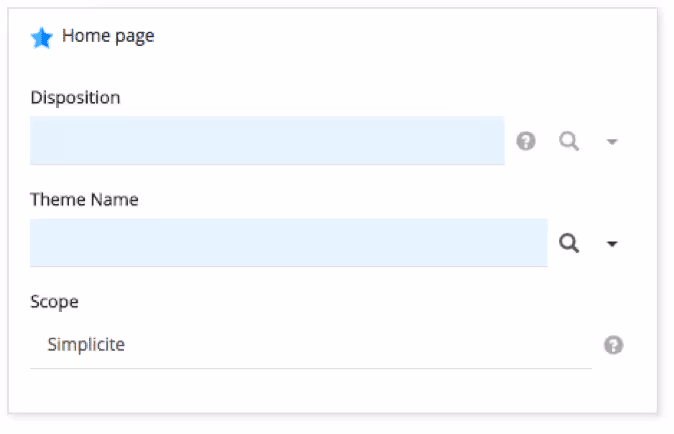Search for a Theme Name value

pos(569,243)
